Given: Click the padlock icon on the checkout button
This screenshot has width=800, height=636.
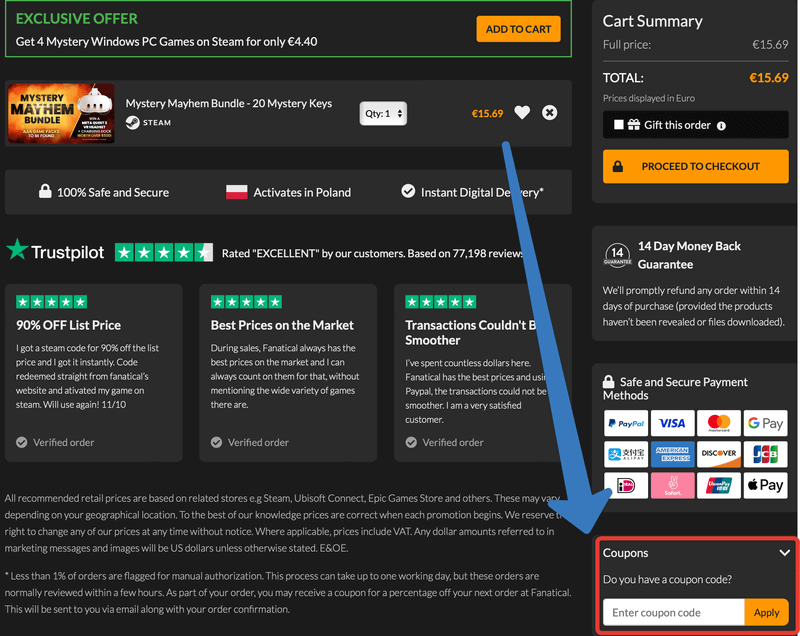Looking at the screenshot, I should (x=617, y=166).
